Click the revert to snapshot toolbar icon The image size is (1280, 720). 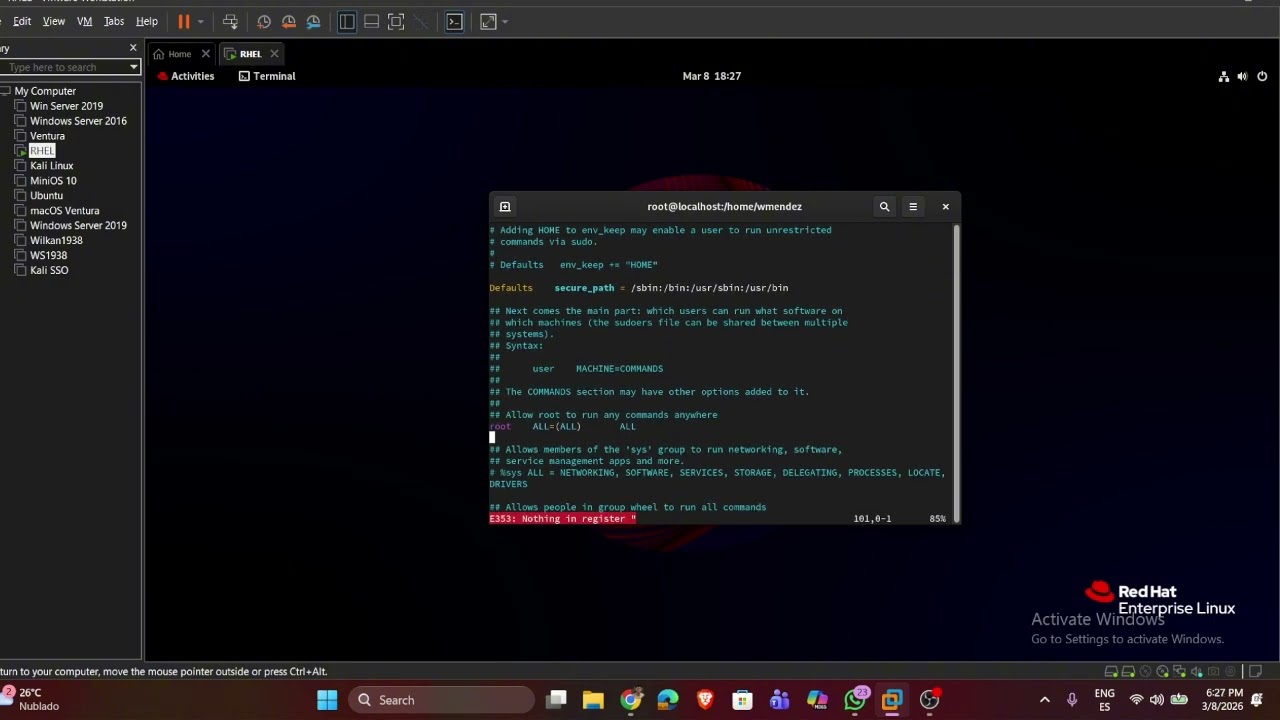289,21
